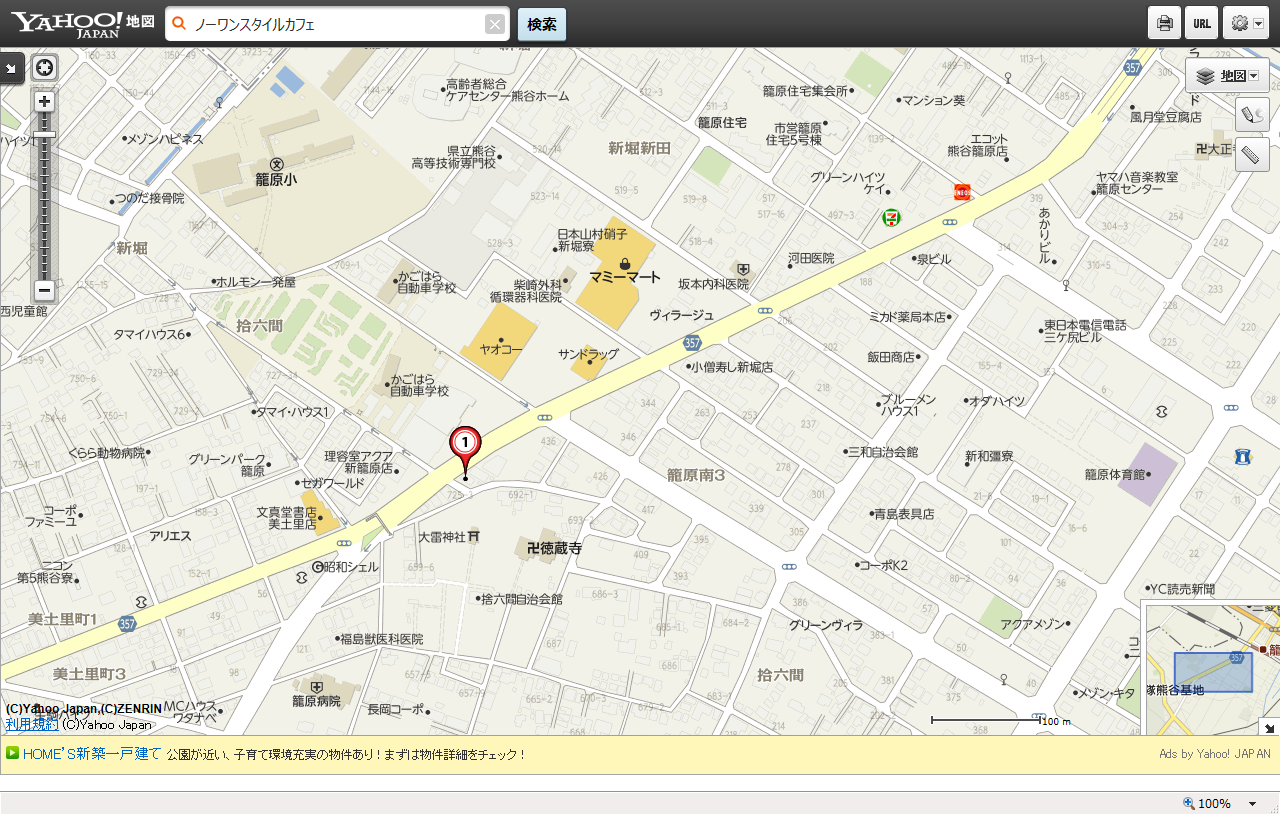Select the ruler distance measurement tool

pos(1252,155)
